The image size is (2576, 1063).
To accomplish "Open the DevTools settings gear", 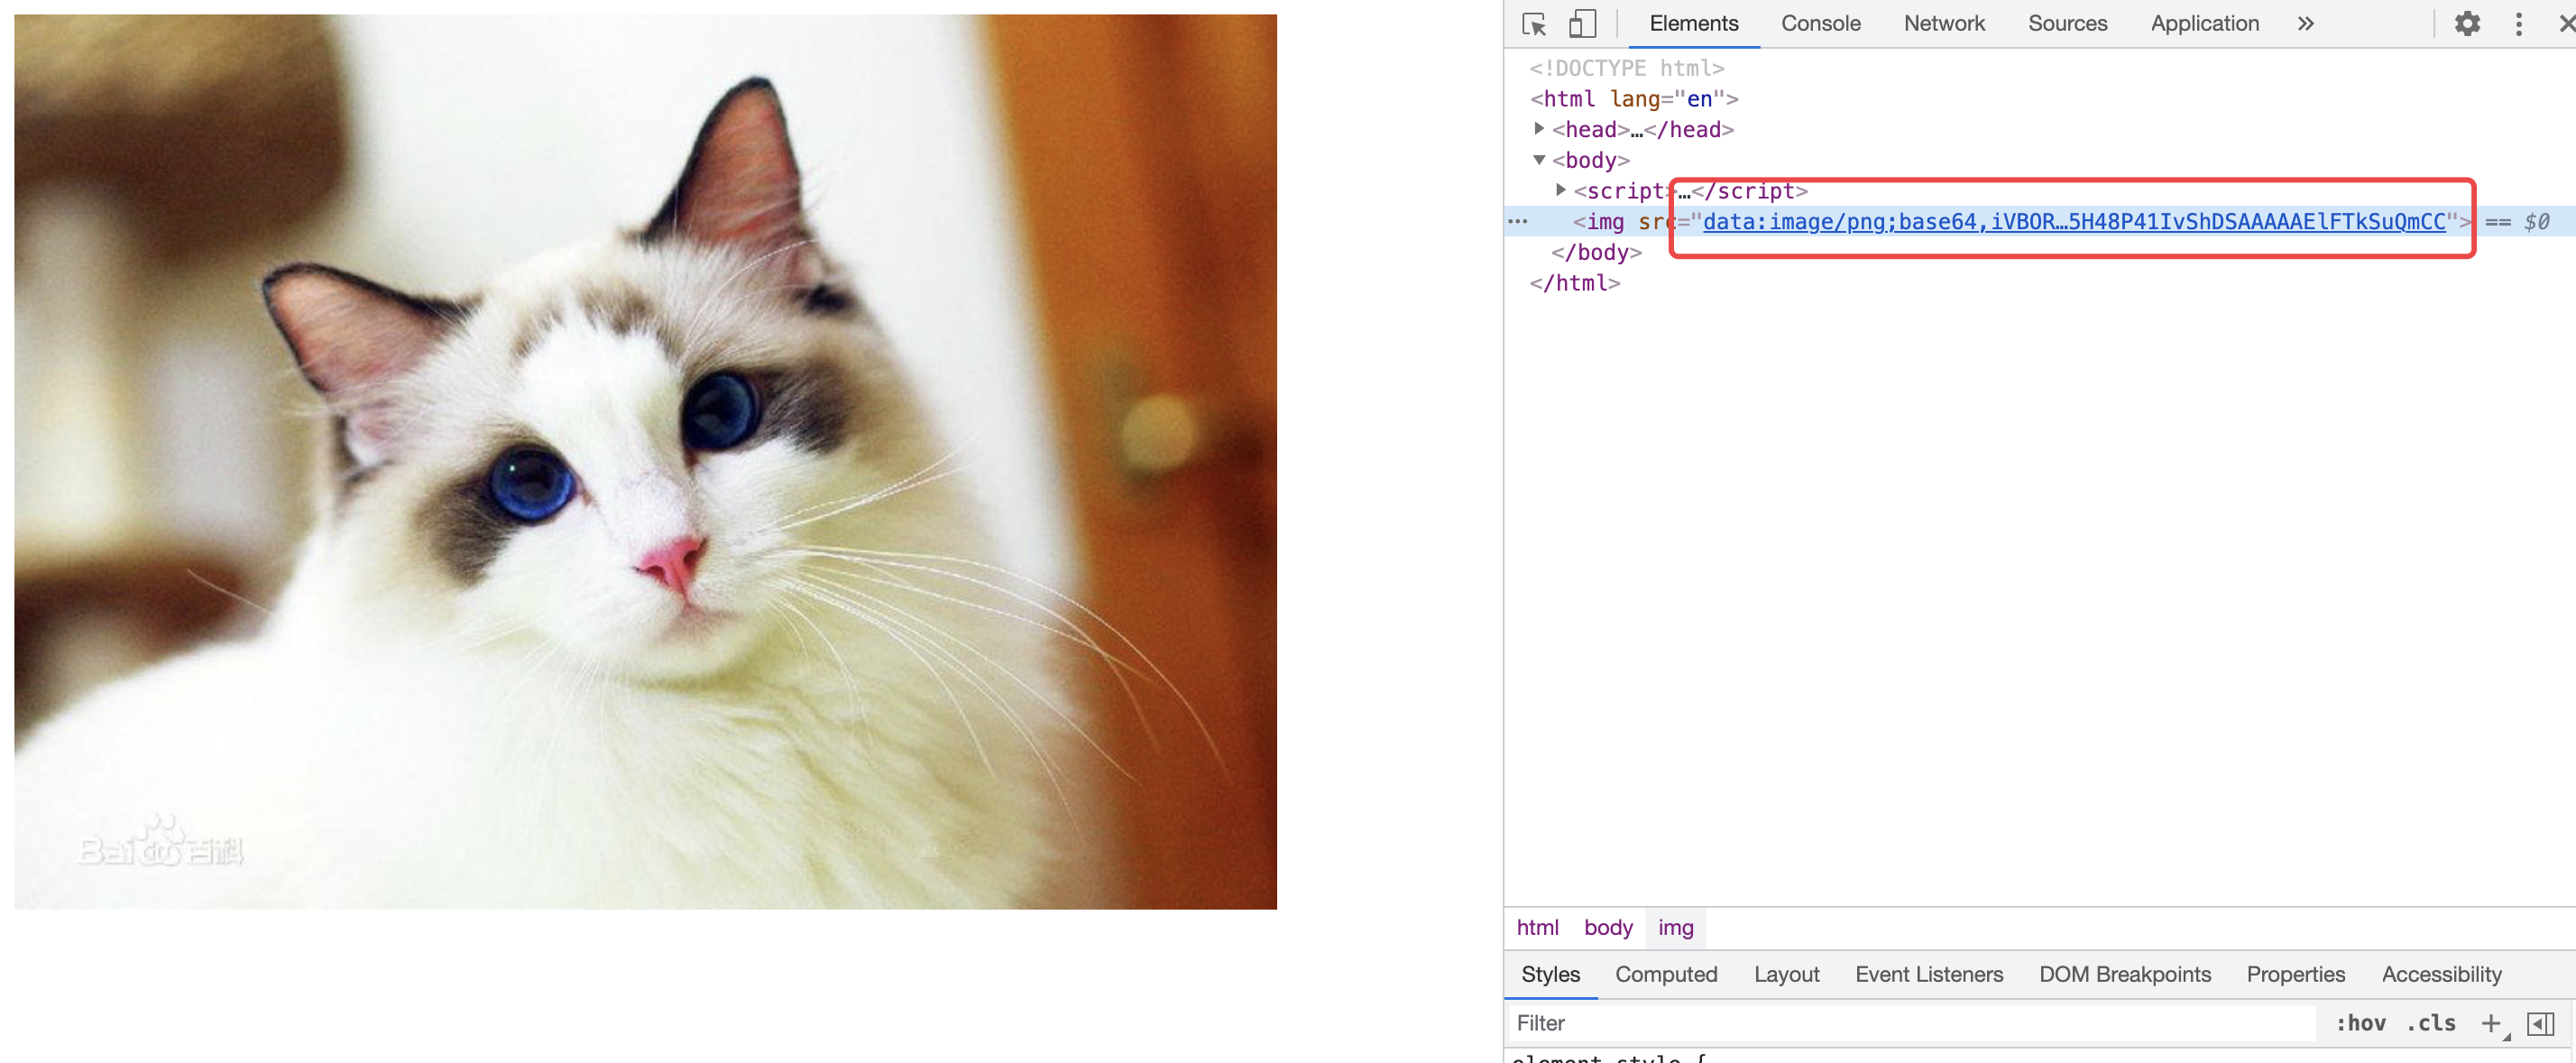I will 2467,24.
